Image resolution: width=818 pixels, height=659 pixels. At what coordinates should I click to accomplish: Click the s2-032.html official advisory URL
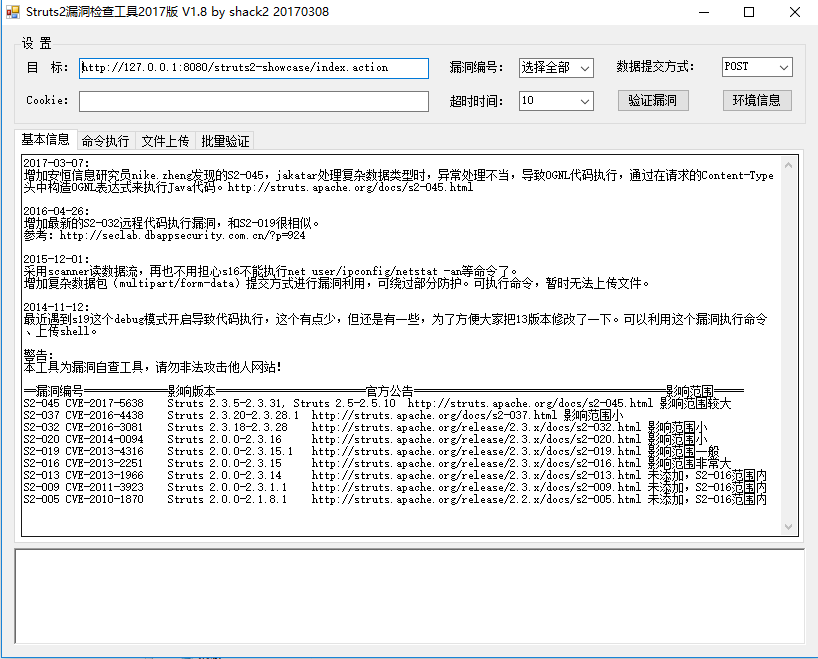[x=476, y=427]
